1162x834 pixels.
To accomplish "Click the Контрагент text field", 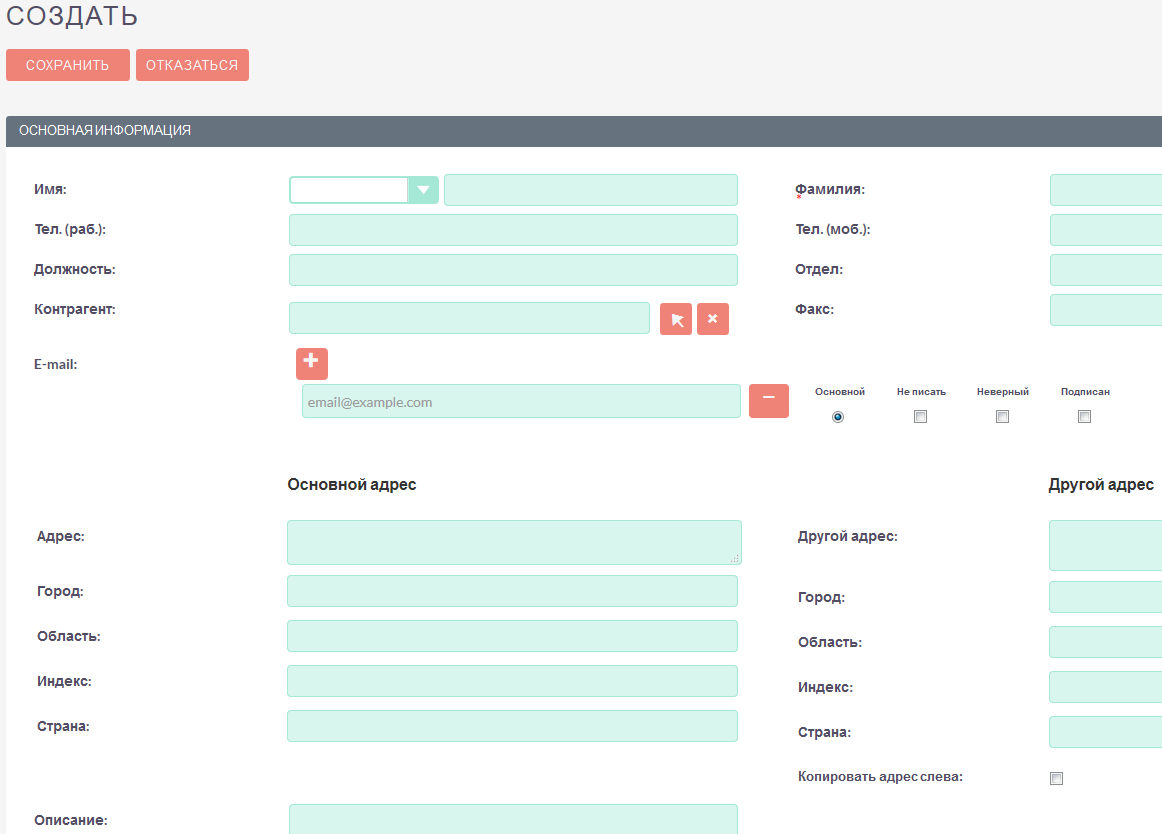I will 469,318.
